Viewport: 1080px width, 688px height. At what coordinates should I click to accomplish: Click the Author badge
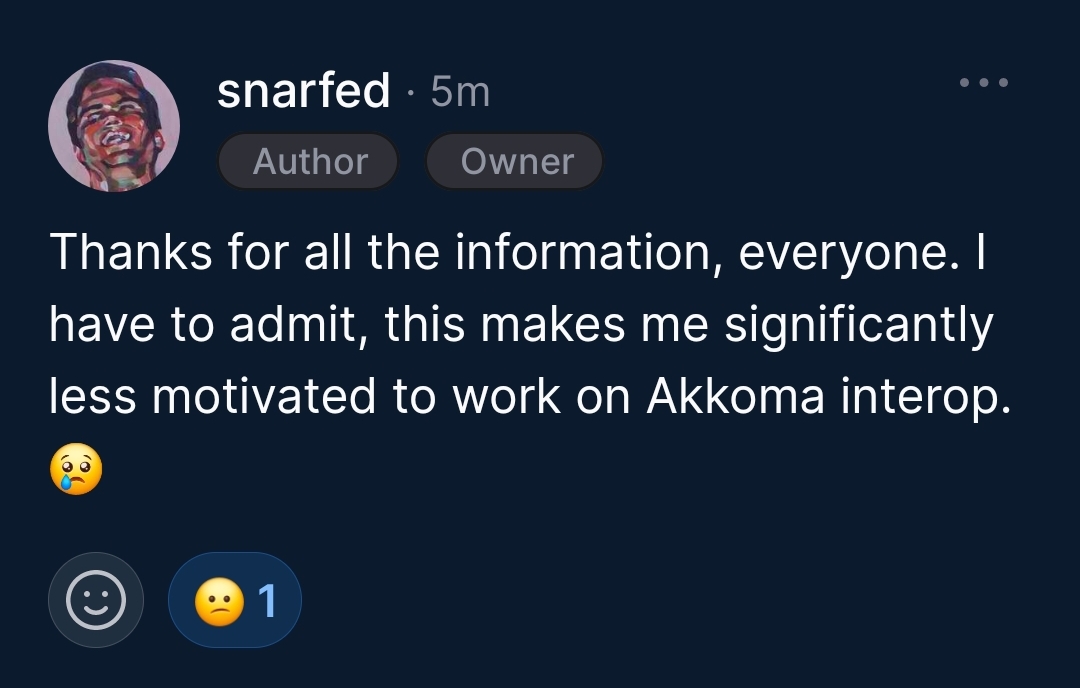click(309, 161)
